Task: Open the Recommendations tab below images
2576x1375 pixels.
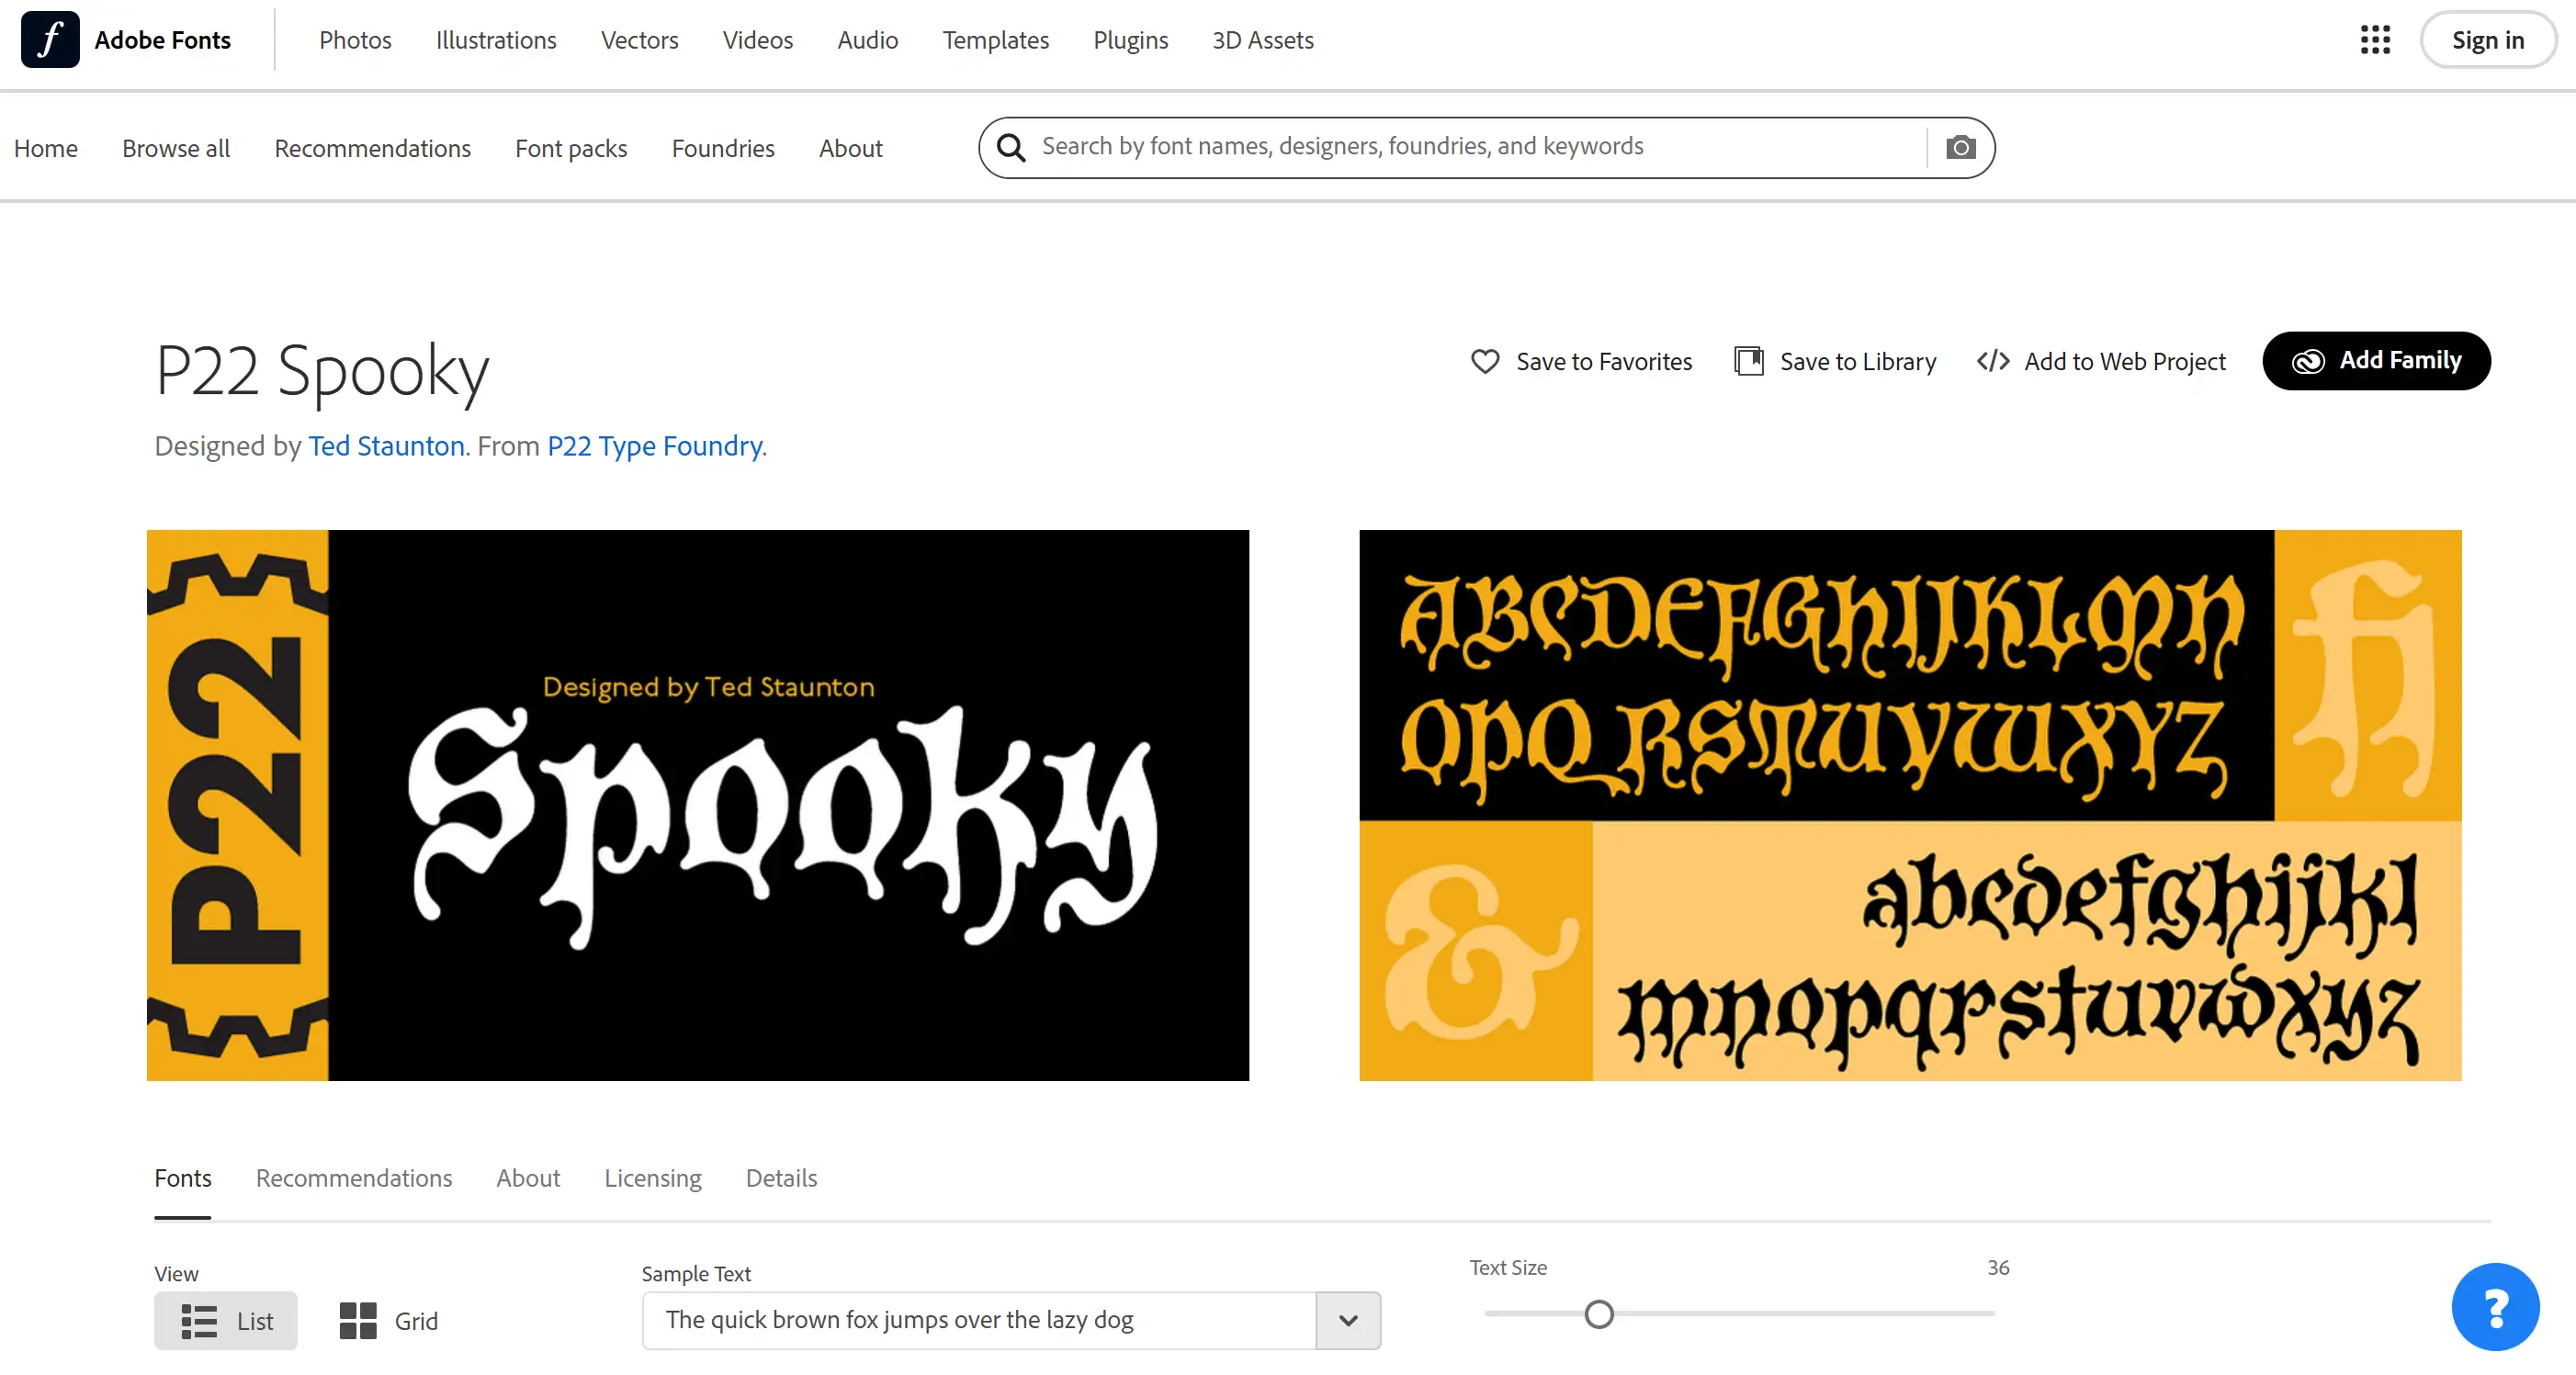Action: (x=354, y=1178)
